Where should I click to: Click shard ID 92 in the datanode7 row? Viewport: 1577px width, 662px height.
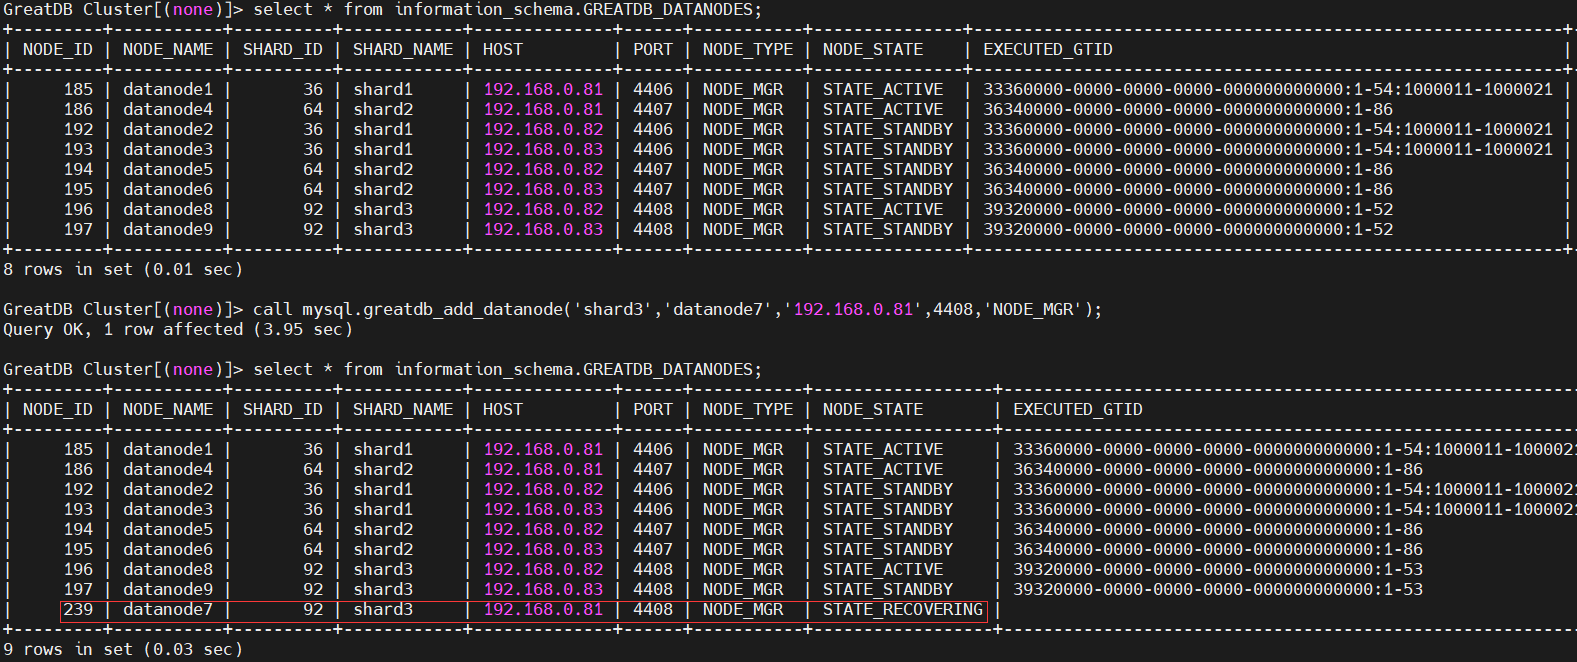click(x=313, y=609)
